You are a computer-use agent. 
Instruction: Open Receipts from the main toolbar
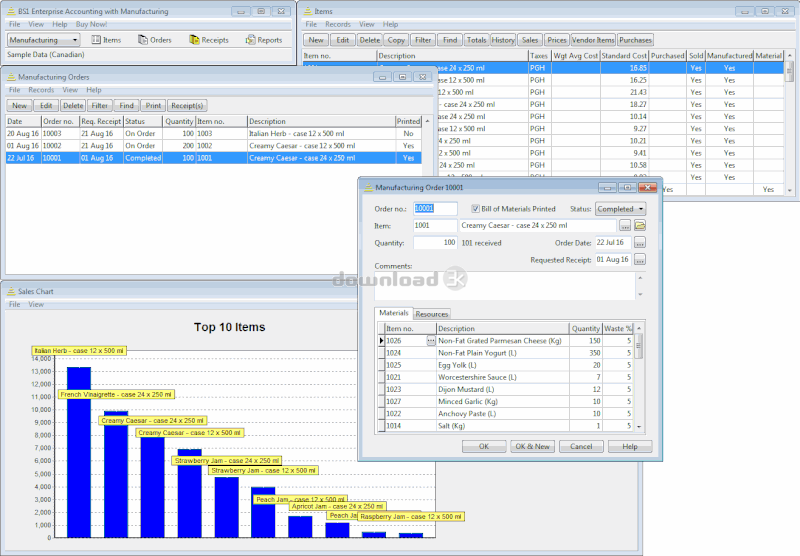click(x=208, y=40)
